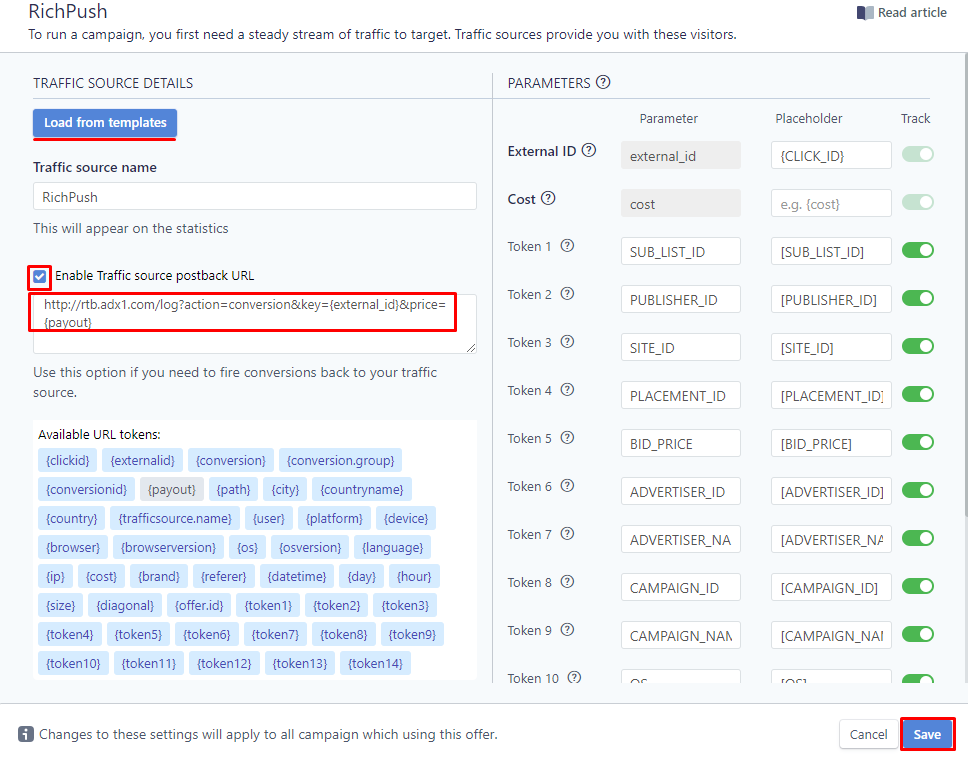The width and height of the screenshot is (968, 761).
Task: Disable tracking for Token 8 CAMPAIGN_ID
Action: pyautogui.click(x=917, y=586)
